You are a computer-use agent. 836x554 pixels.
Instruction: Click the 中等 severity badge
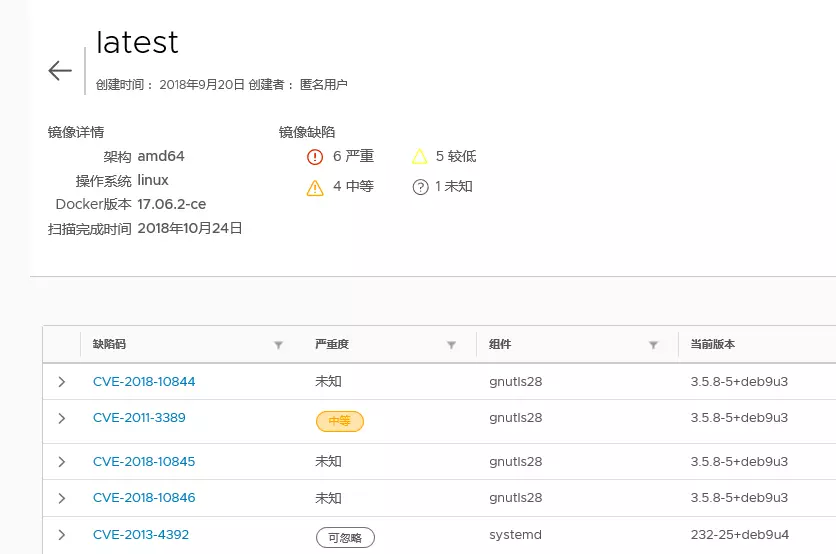(x=340, y=421)
